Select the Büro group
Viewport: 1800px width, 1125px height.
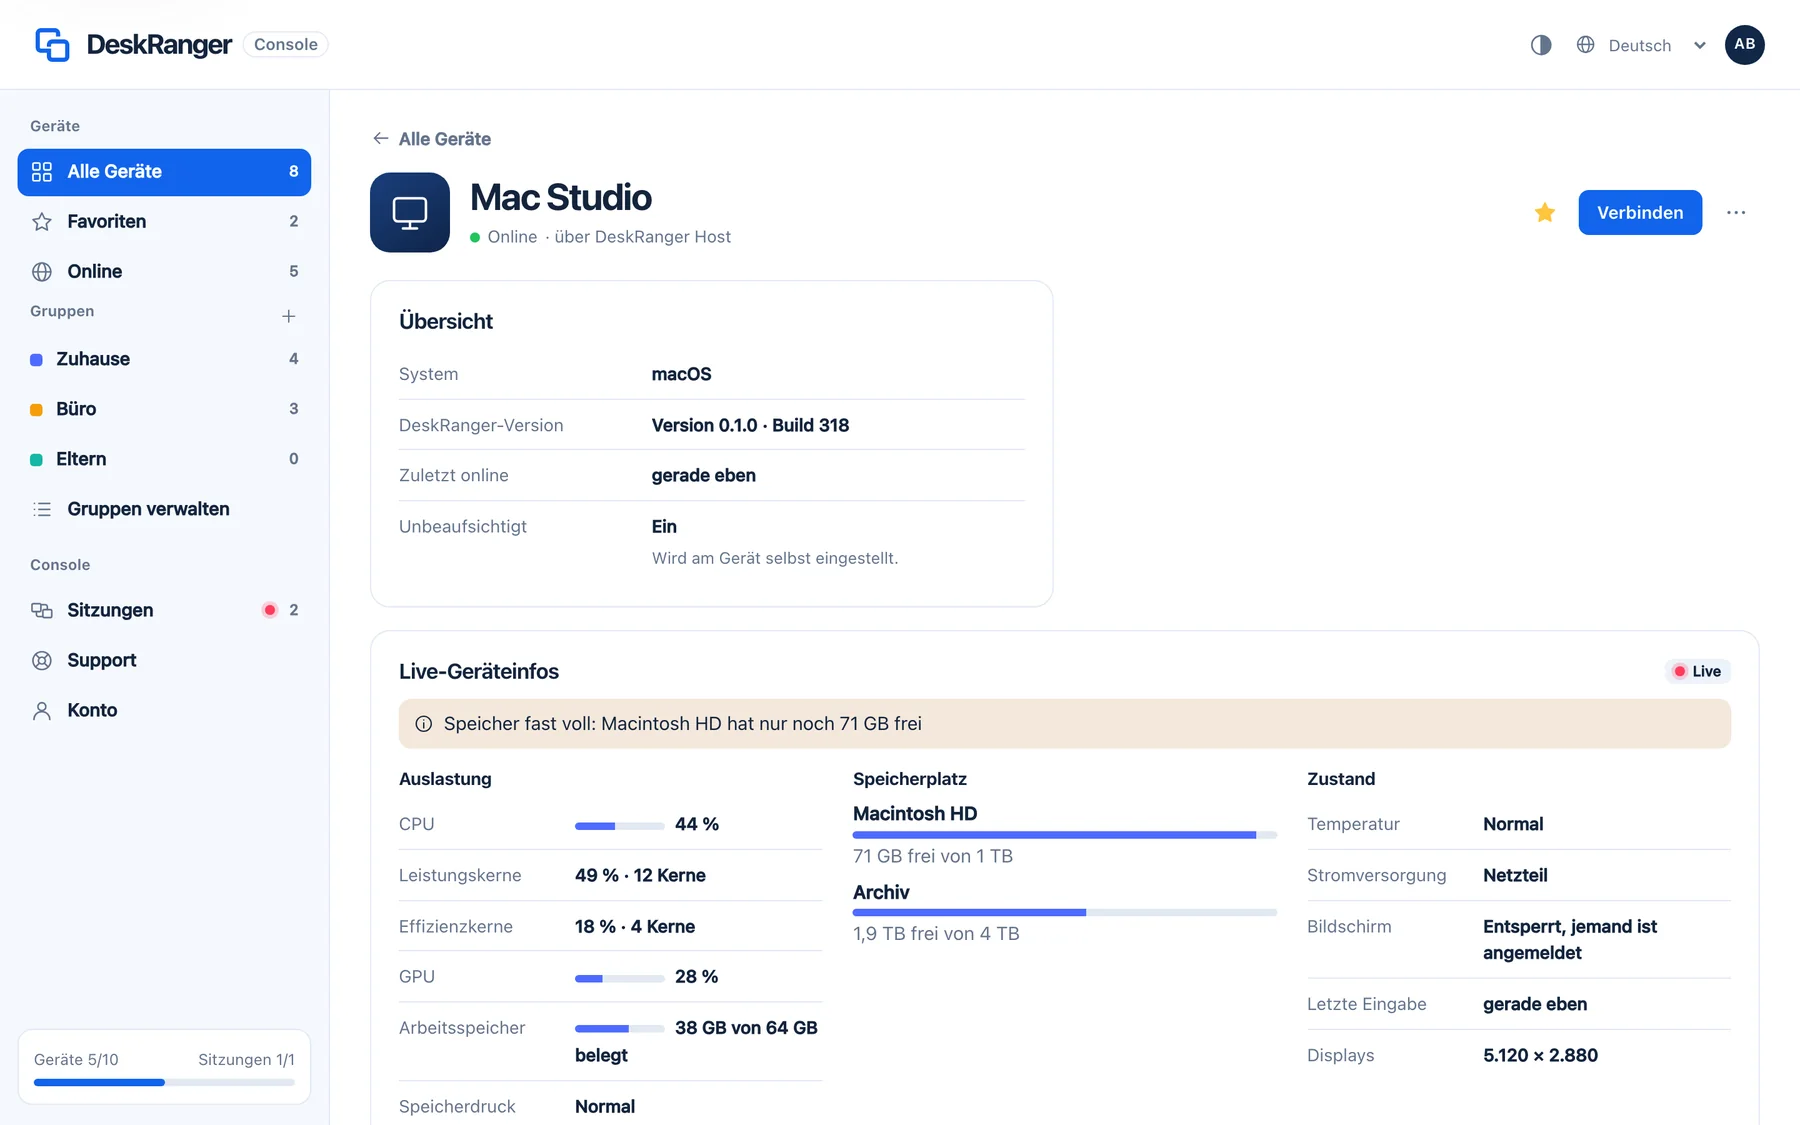(x=164, y=409)
